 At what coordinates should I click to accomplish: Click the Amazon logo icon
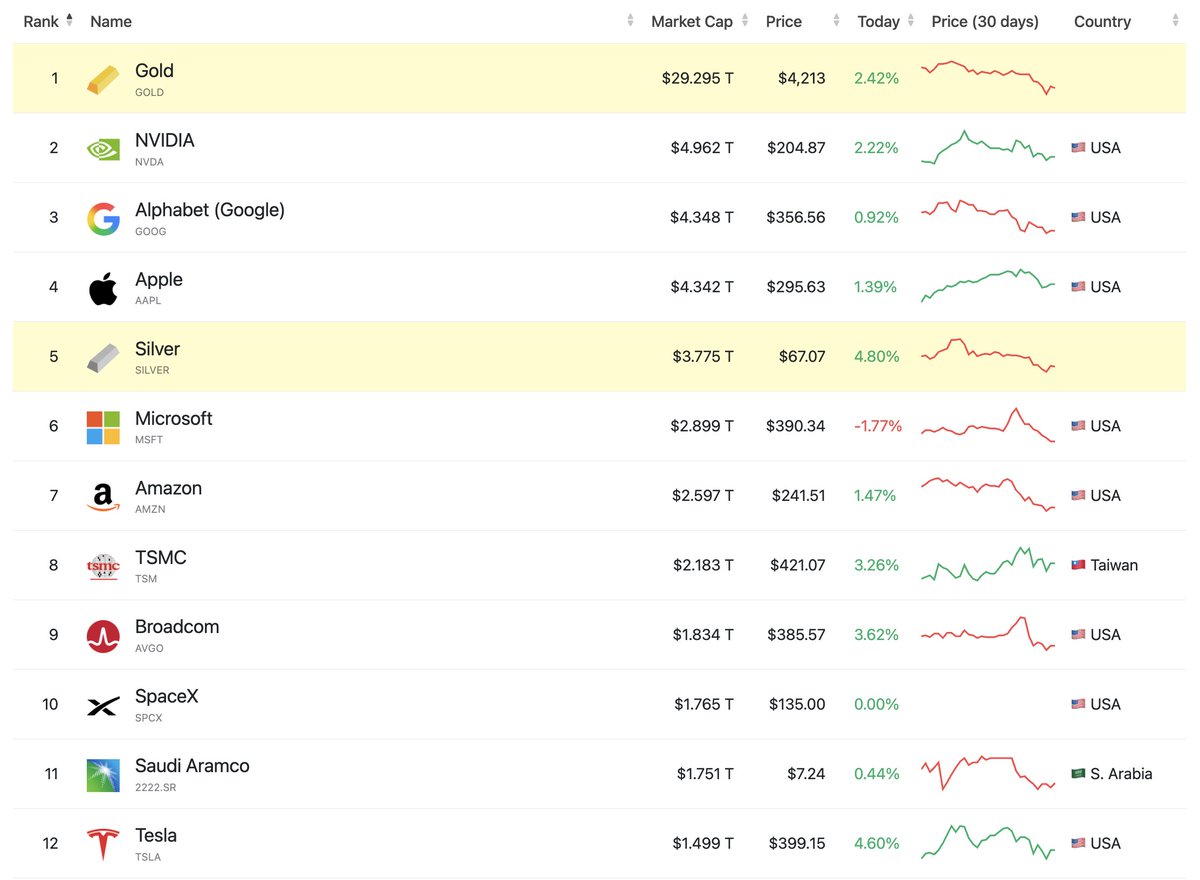[x=103, y=497]
